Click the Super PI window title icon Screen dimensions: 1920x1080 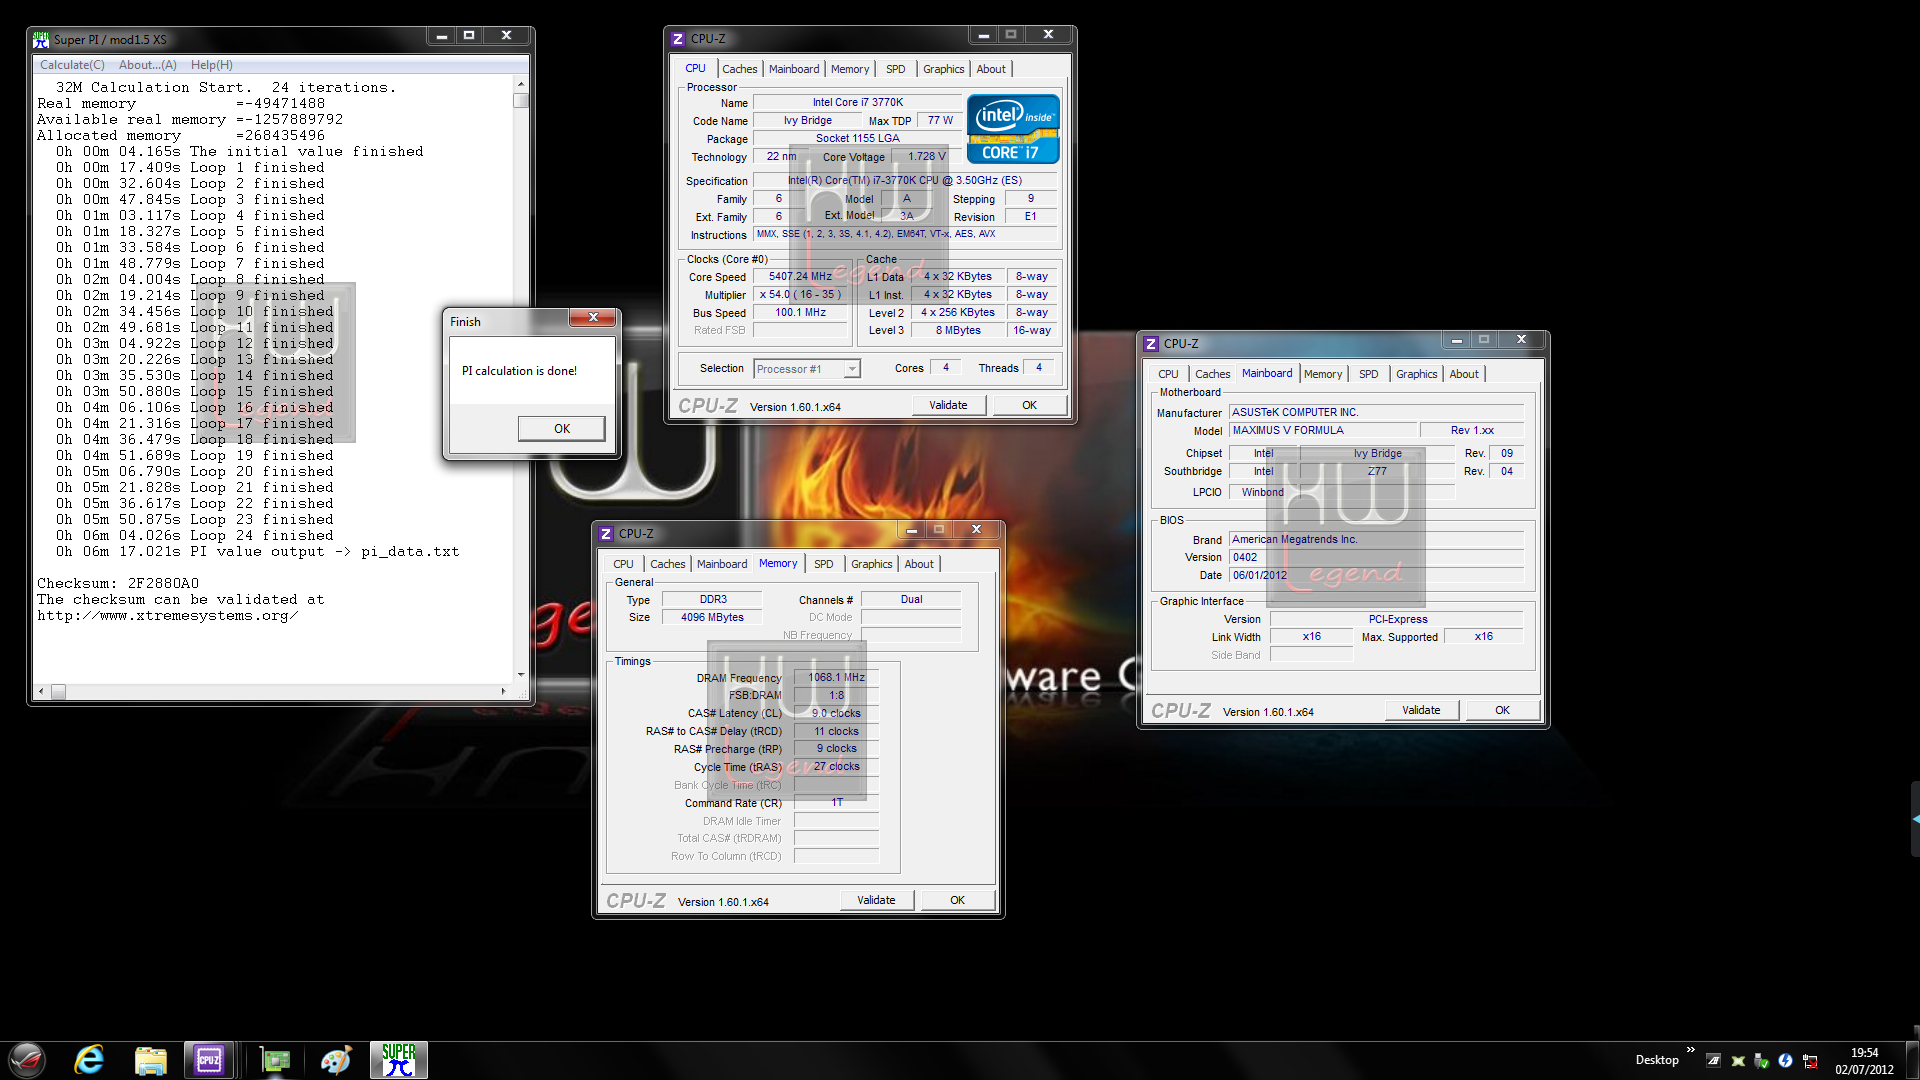pos(41,40)
